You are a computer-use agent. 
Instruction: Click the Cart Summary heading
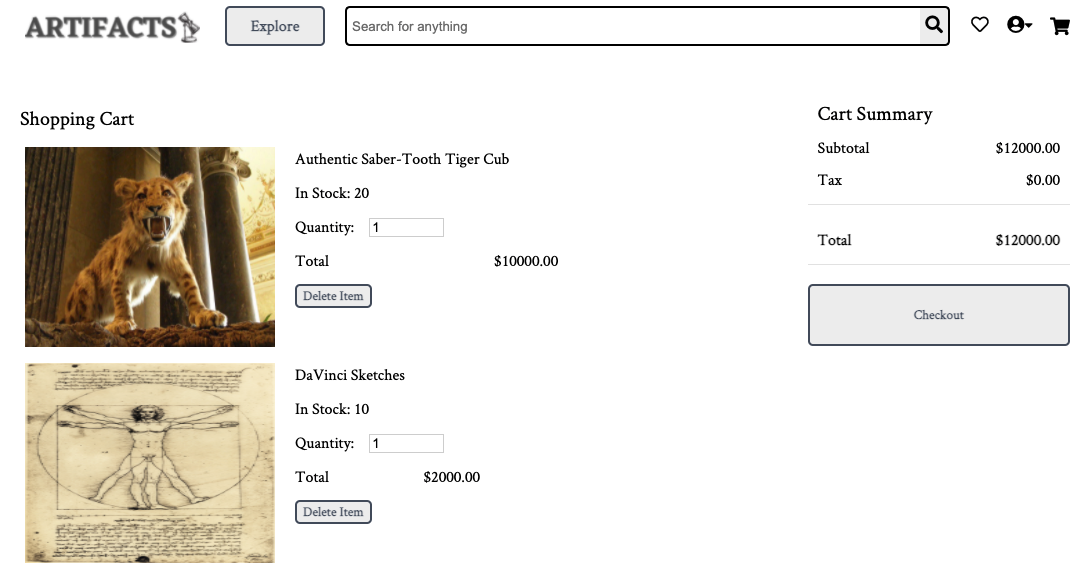click(x=875, y=114)
